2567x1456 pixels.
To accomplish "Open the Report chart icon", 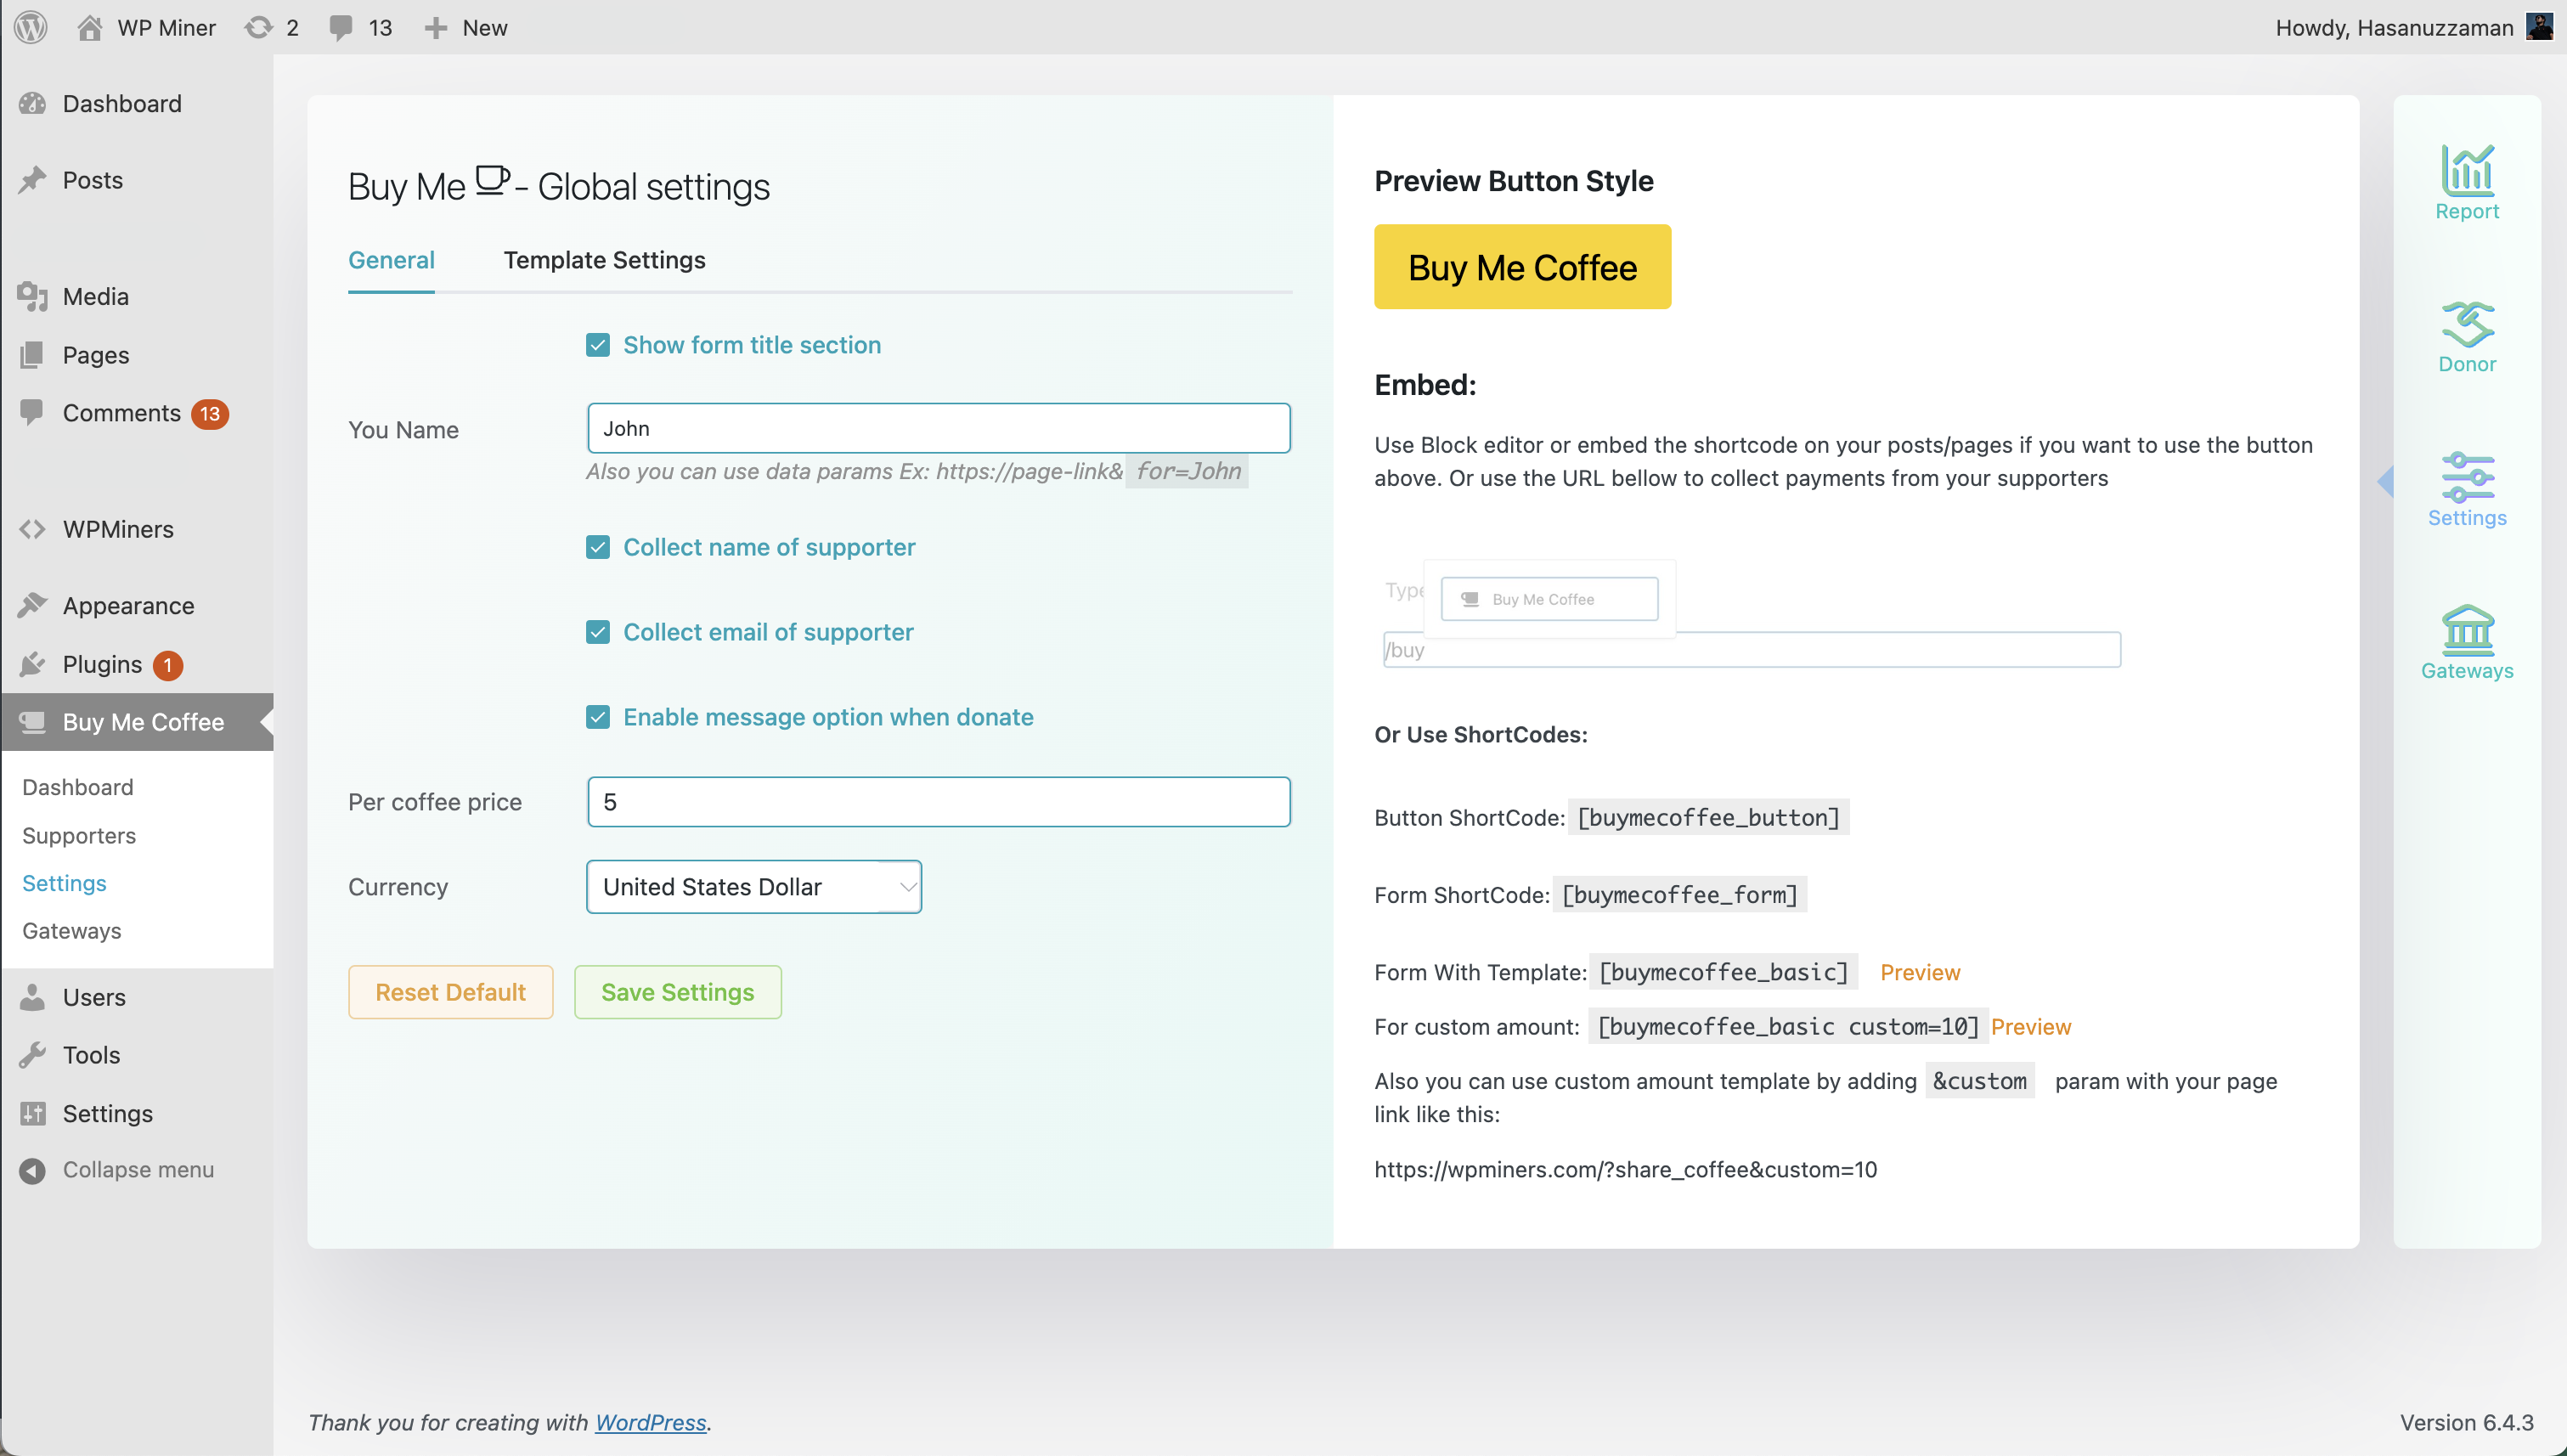I will [2466, 170].
